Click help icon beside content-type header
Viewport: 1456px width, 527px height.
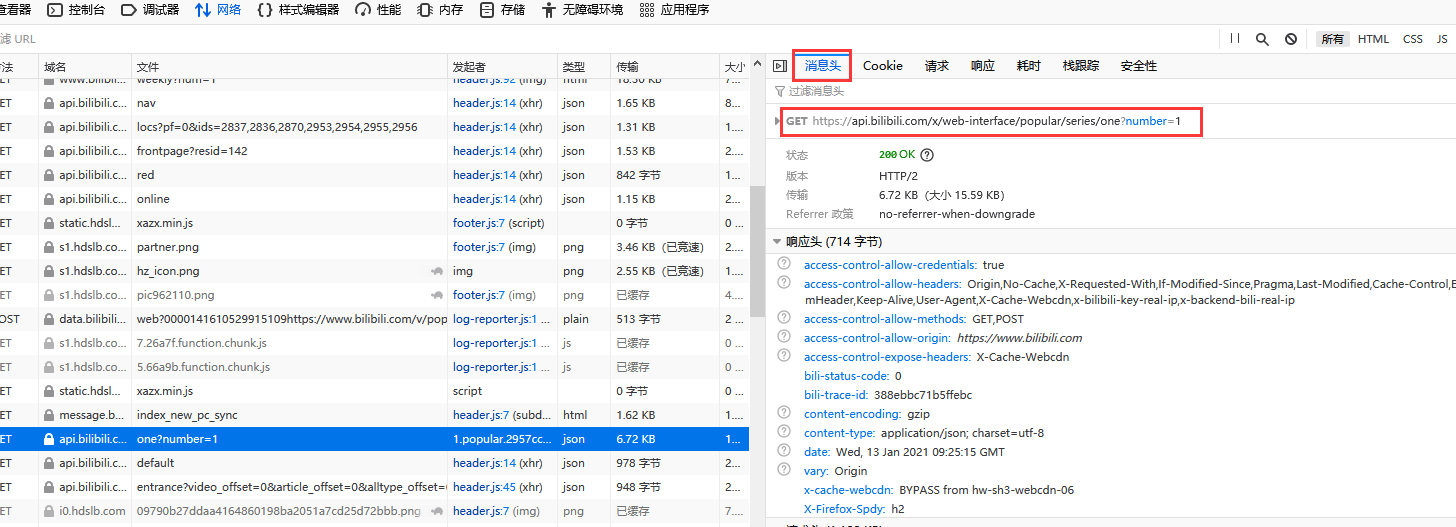coord(785,433)
